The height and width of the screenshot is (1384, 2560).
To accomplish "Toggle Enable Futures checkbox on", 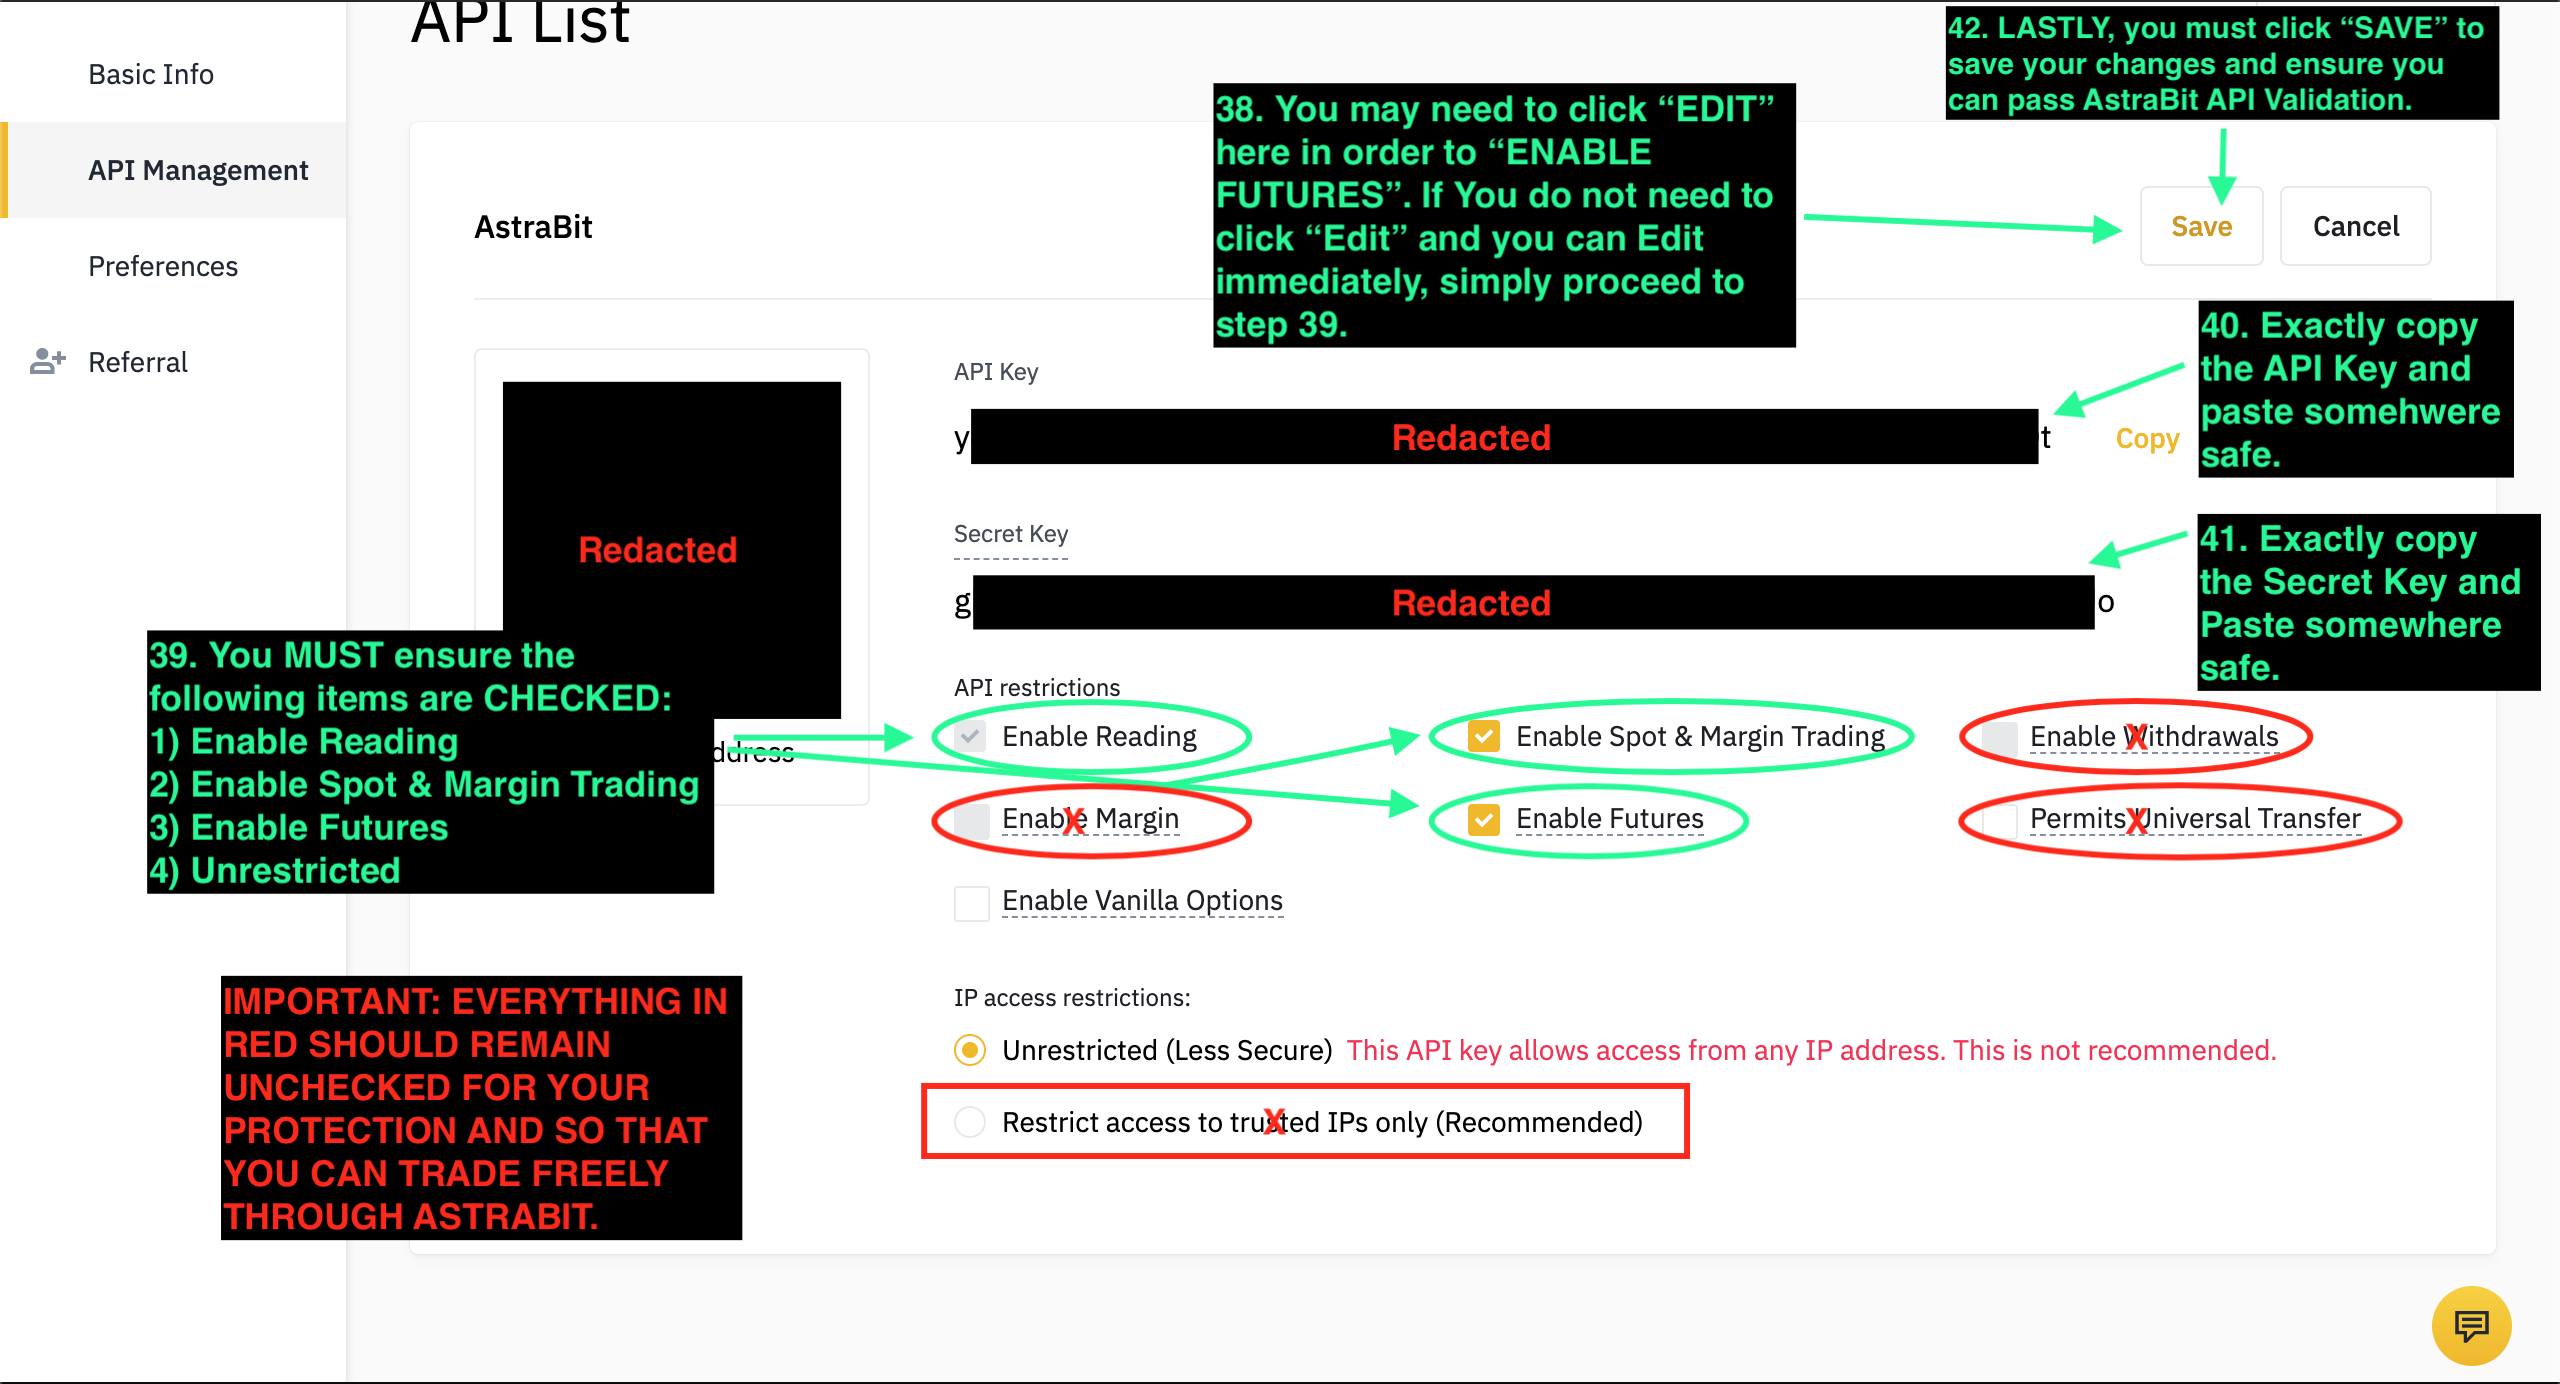I will (1483, 816).
